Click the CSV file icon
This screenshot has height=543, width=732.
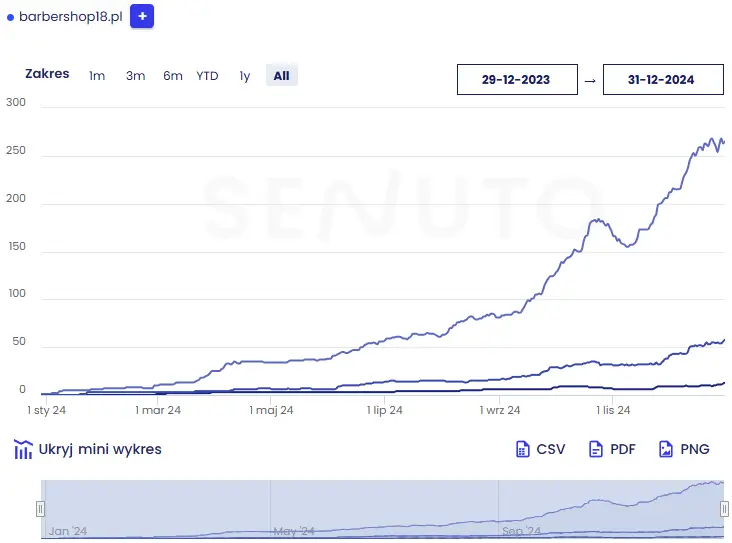523,449
